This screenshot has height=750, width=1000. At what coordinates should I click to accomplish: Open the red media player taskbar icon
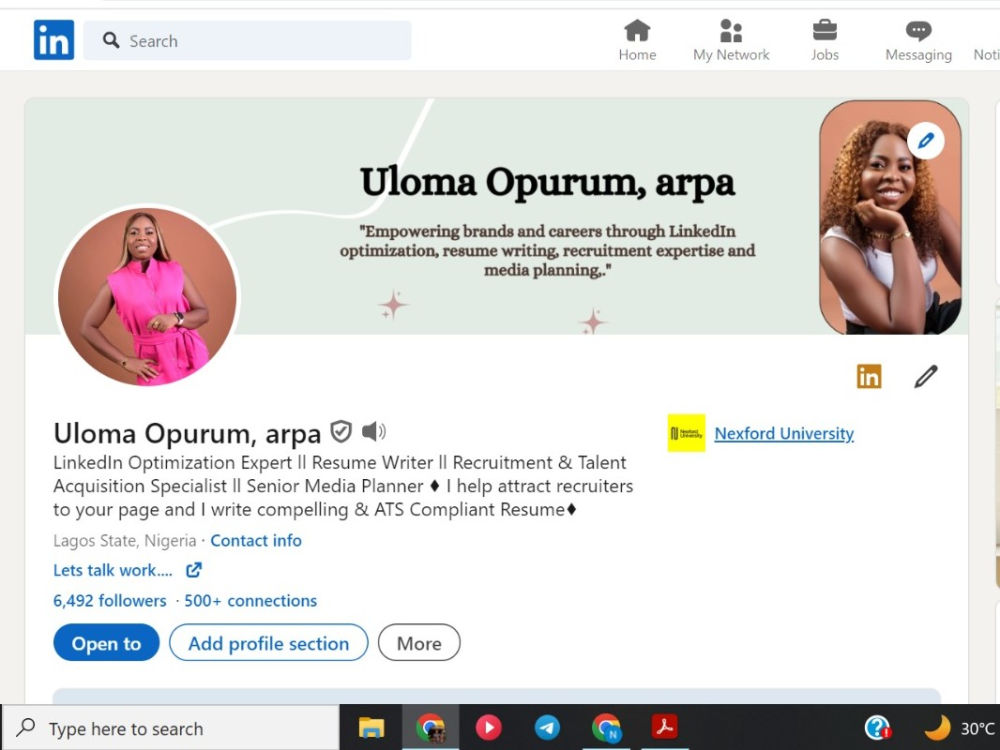tap(489, 727)
